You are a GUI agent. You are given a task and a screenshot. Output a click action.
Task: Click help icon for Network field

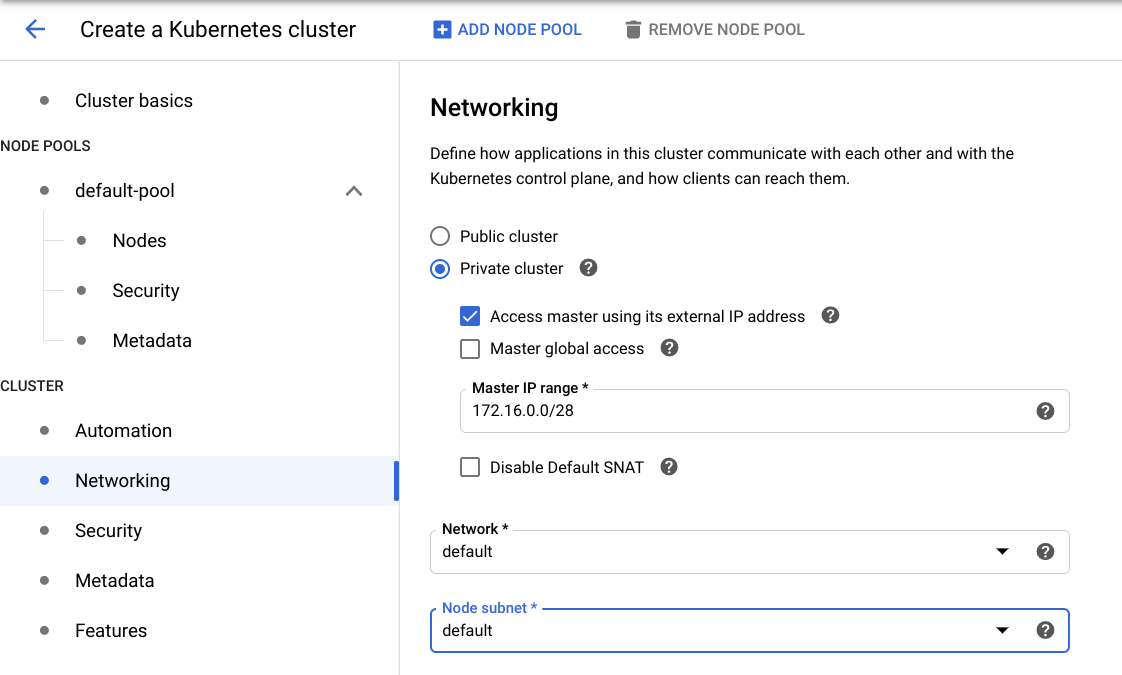pyautogui.click(x=1045, y=552)
